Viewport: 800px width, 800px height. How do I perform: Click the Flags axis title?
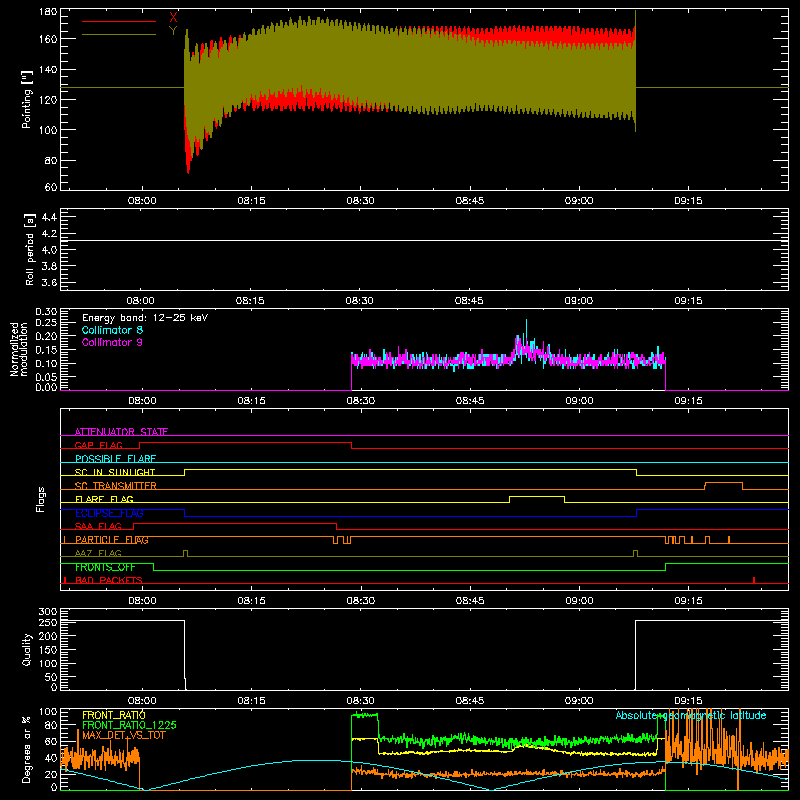tap(41, 499)
